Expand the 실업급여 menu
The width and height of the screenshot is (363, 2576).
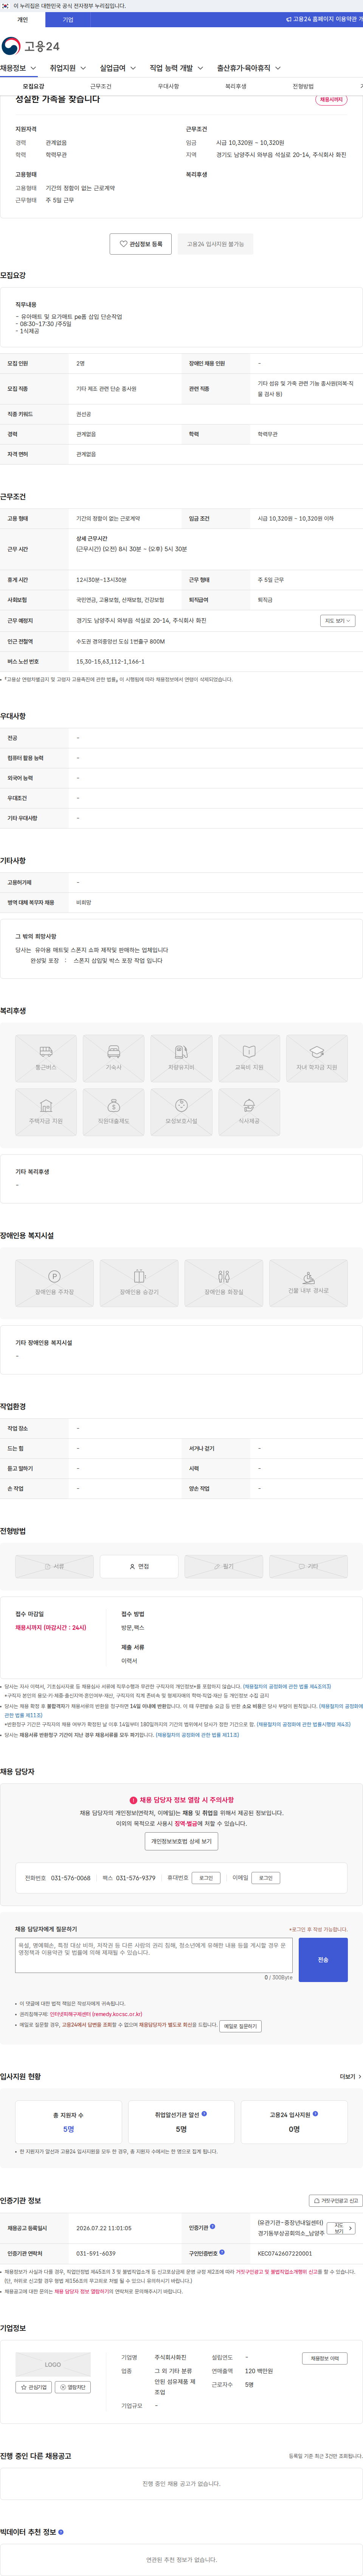click(x=118, y=68)
